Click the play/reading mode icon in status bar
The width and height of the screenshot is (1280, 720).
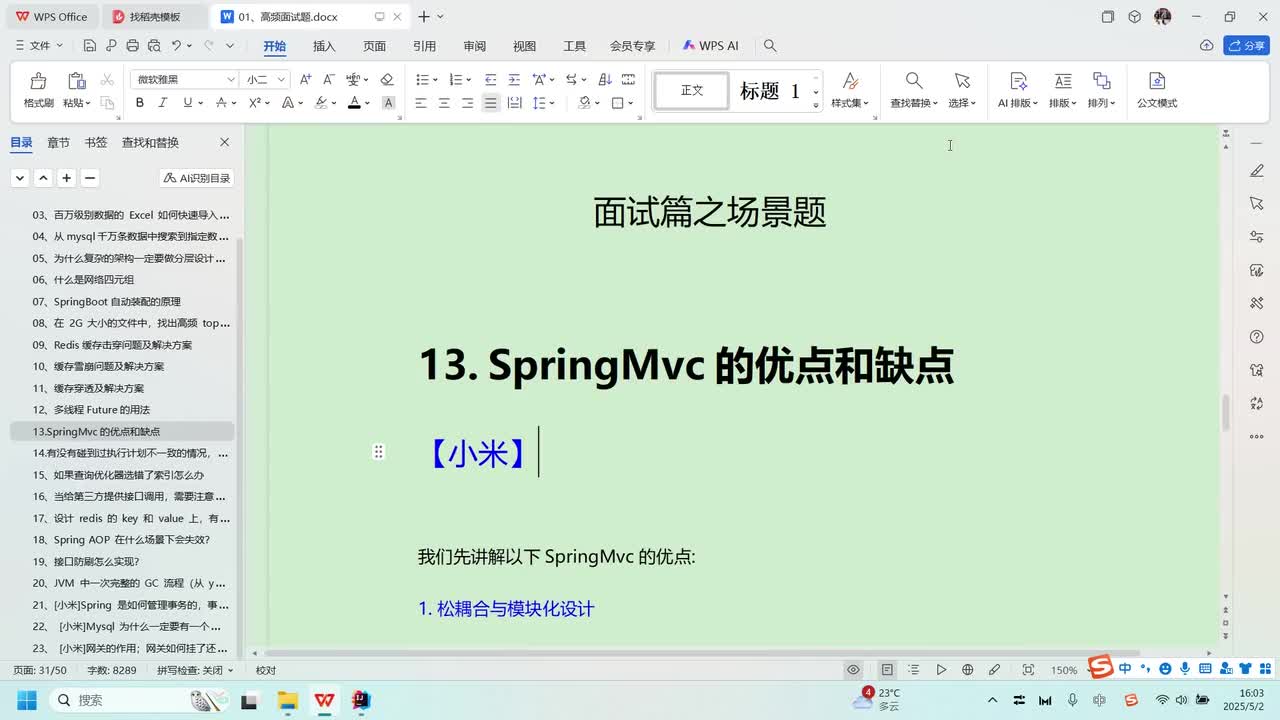(x=941, y=670)
